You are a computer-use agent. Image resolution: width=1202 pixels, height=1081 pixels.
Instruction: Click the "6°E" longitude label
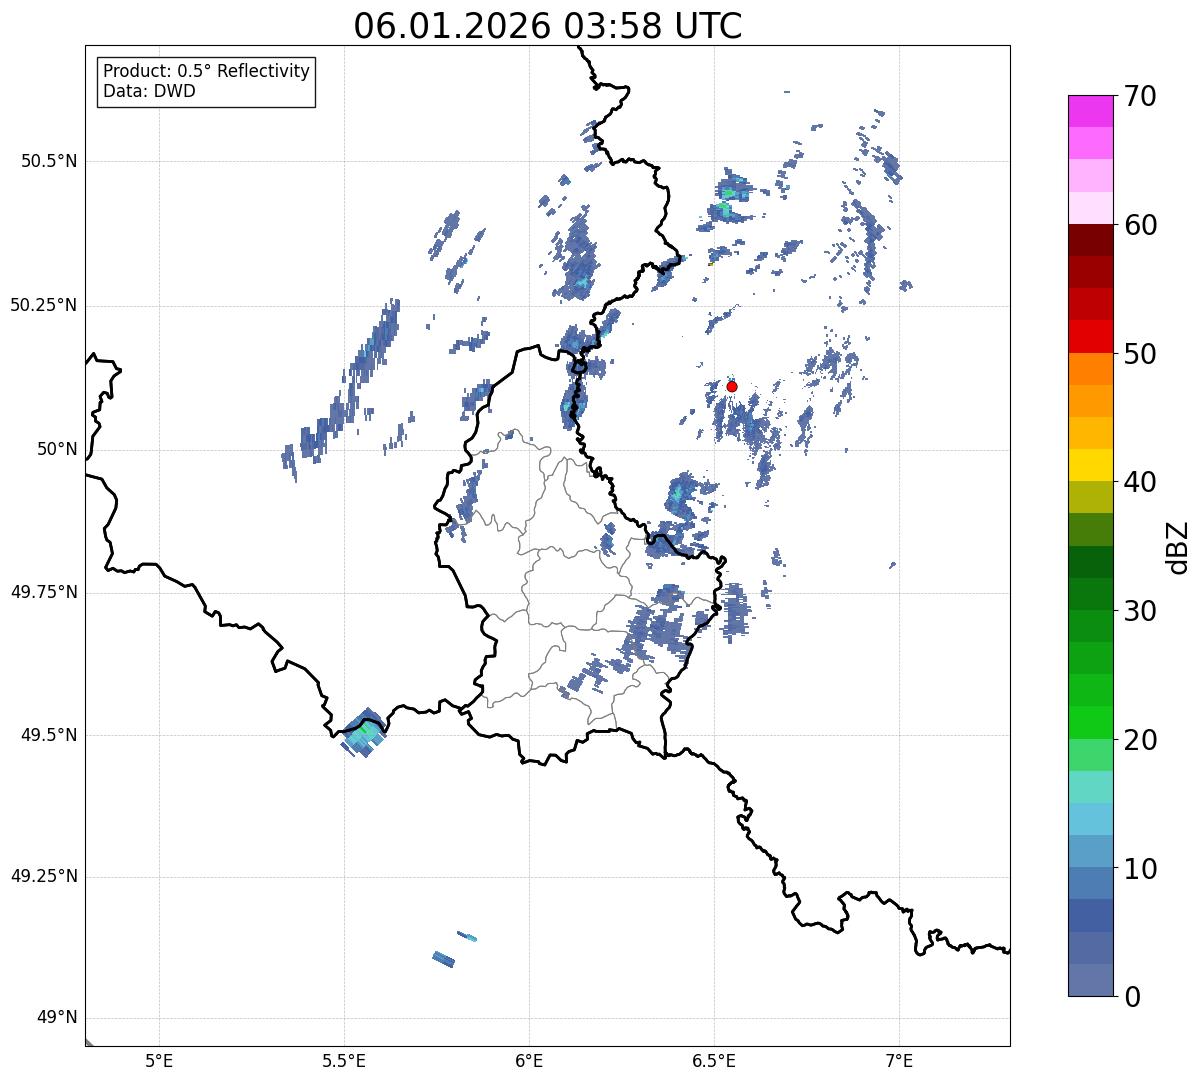click(x=529, y=1060)
